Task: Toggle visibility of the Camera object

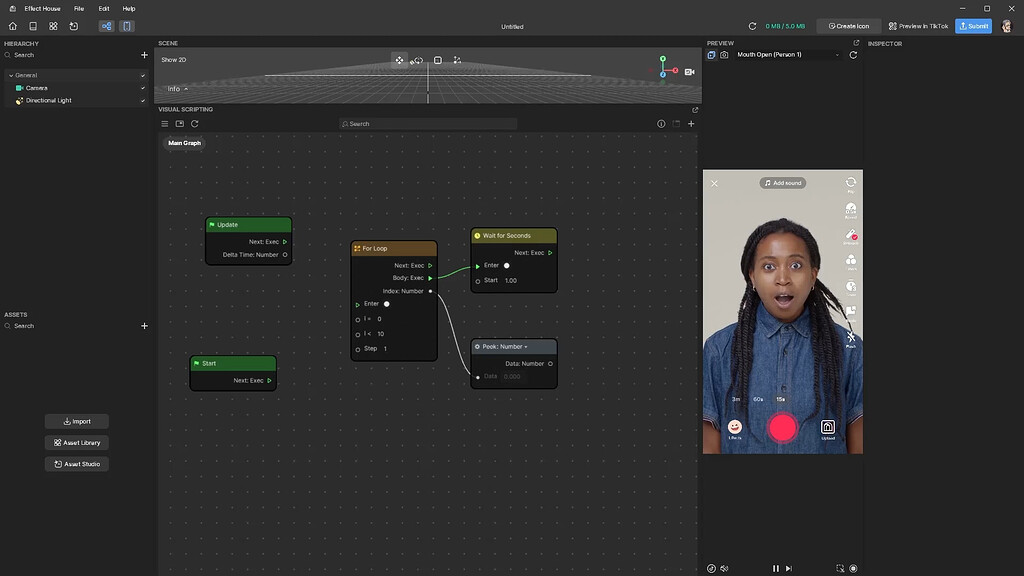Action: coord(143,88)
